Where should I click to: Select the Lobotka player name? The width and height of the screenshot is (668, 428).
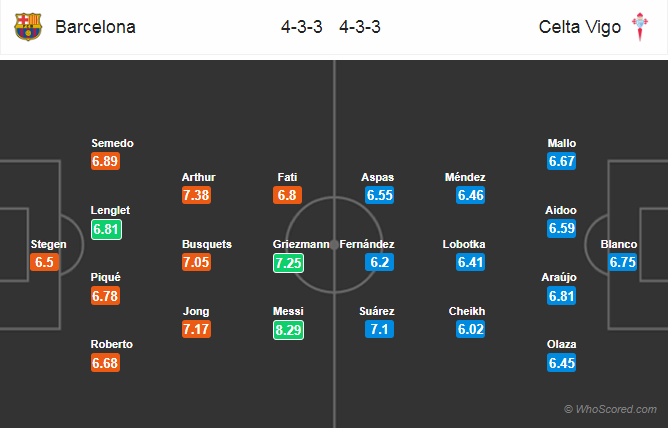pyautogui.click(x=464, y=244)
